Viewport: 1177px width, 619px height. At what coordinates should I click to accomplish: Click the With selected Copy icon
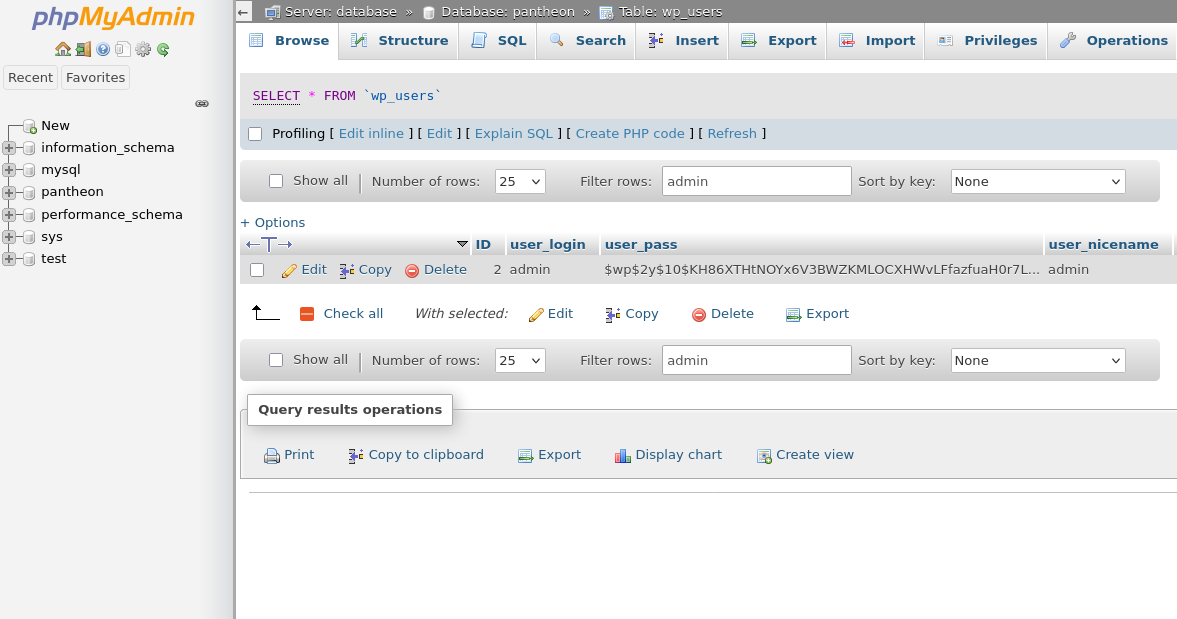613,314
